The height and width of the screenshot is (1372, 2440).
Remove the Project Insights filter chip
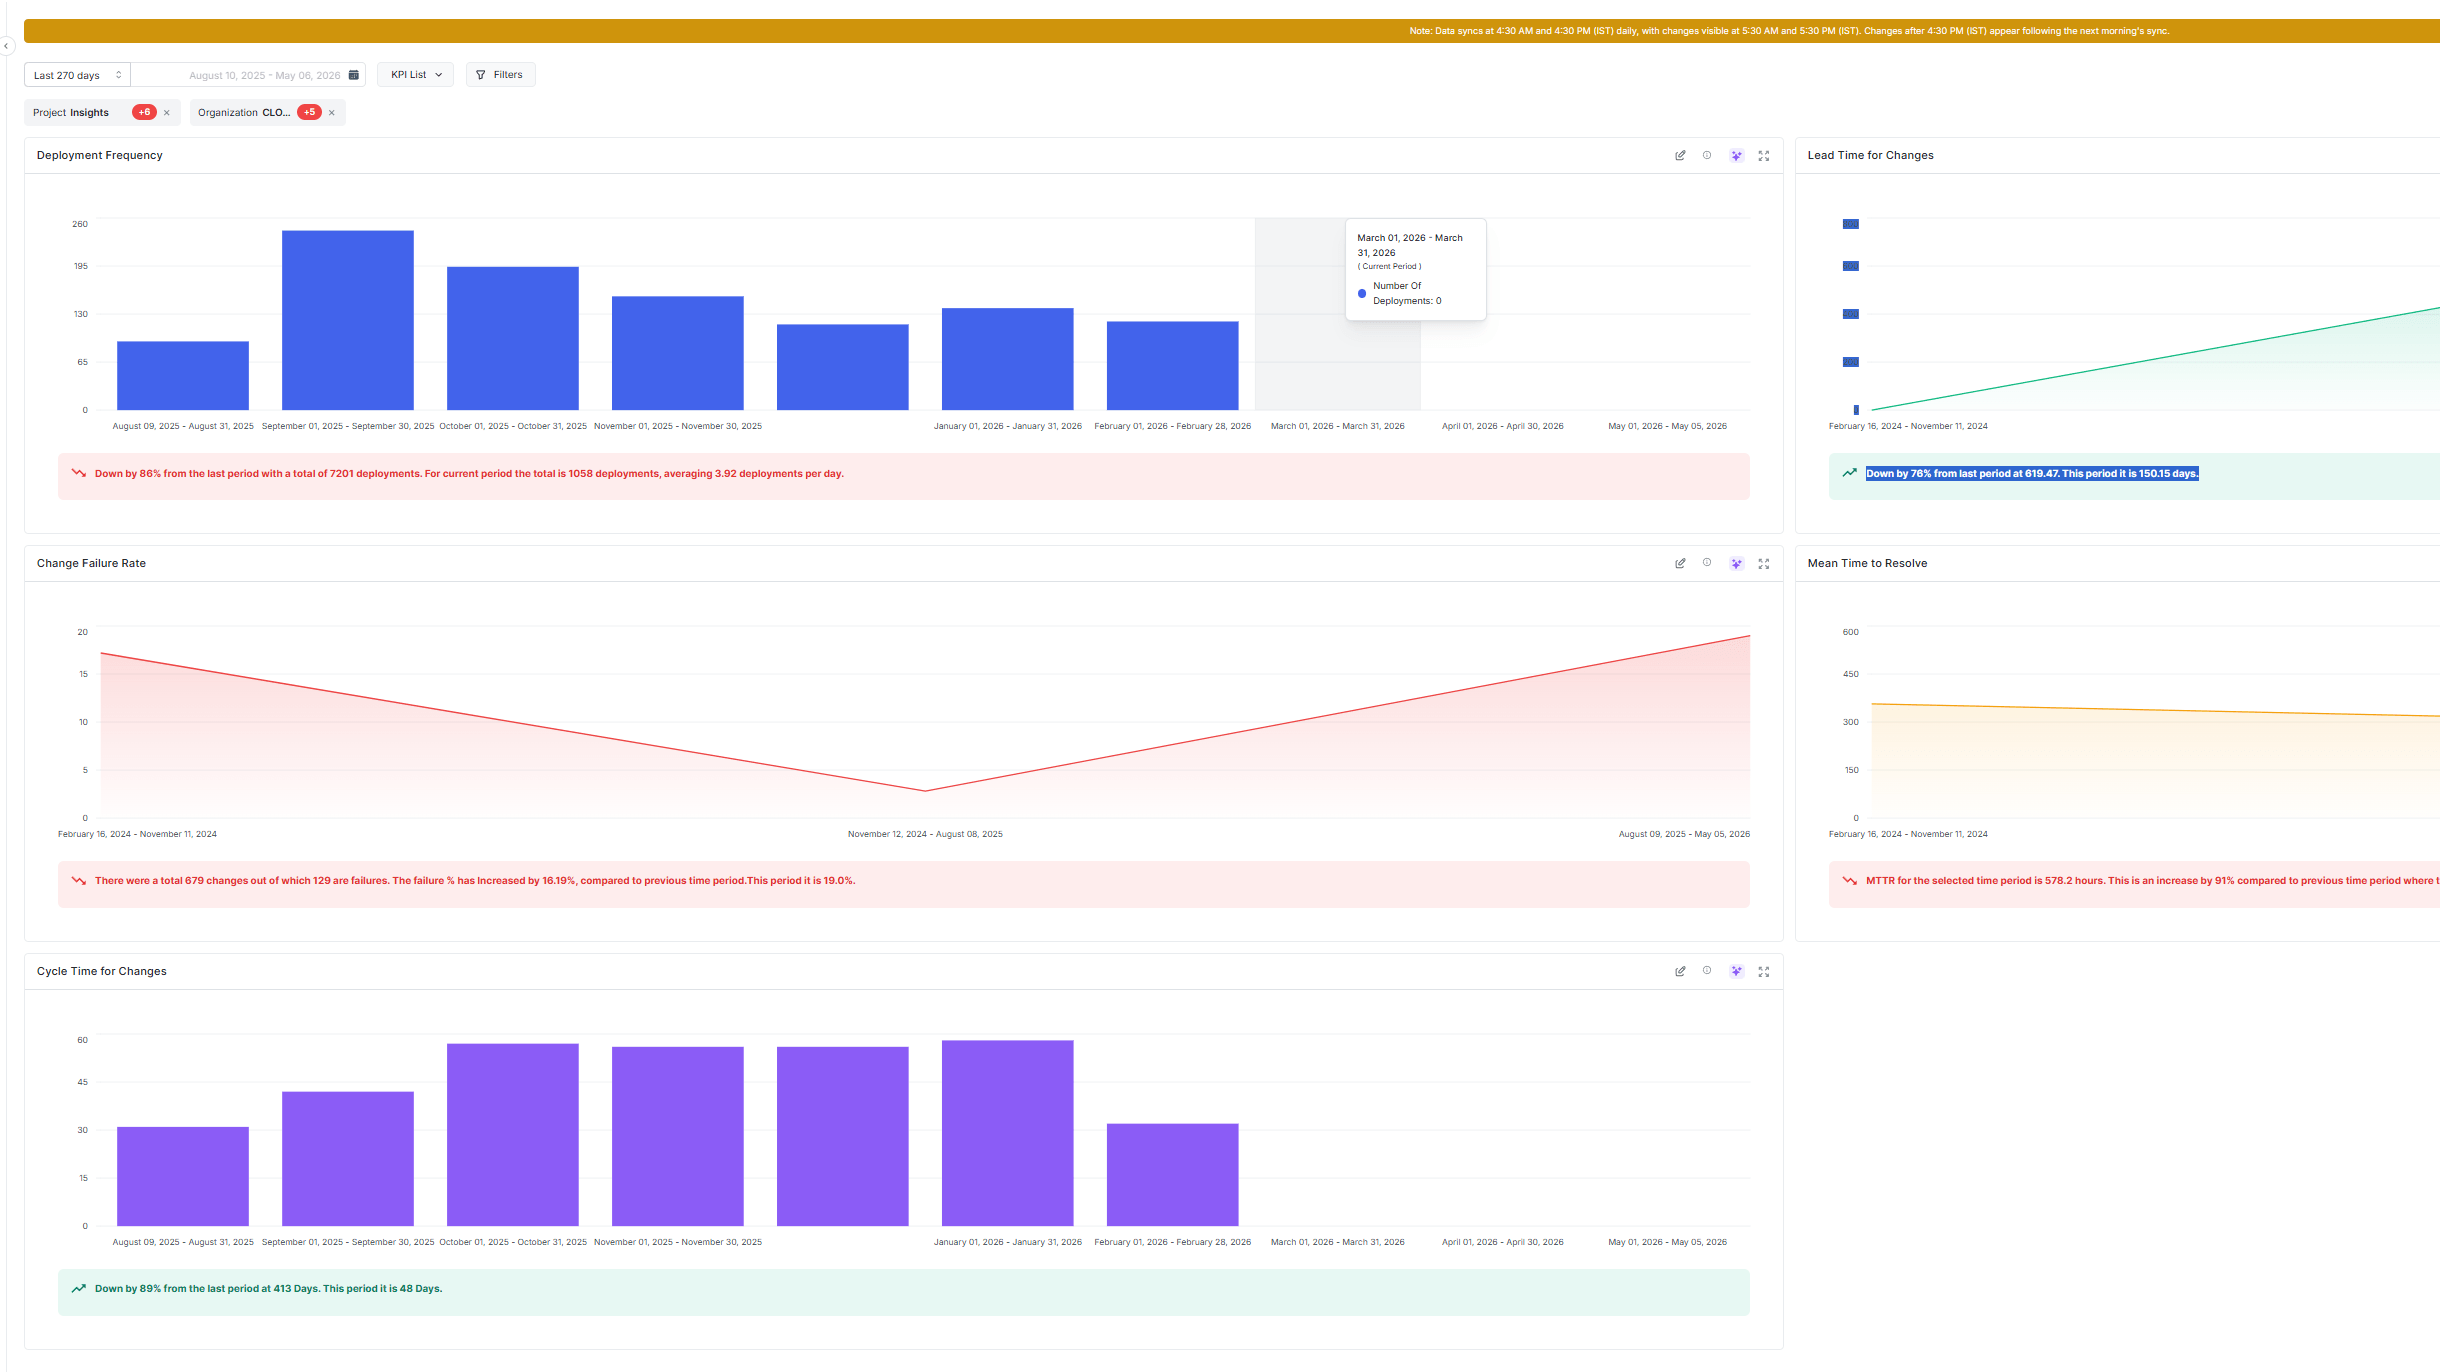point(167,113)
